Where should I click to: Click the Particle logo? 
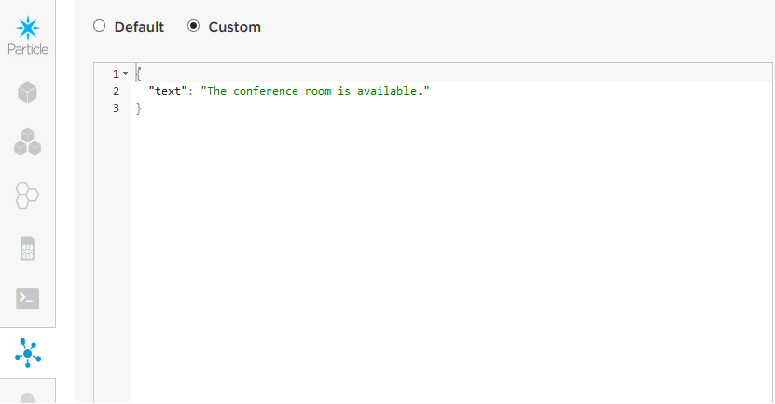point(28,32)
